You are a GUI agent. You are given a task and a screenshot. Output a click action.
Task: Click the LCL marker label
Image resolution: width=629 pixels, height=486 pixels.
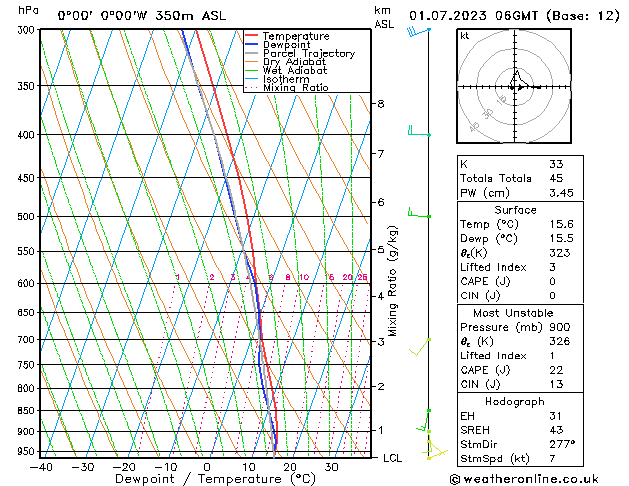click(x=393, y=458)
